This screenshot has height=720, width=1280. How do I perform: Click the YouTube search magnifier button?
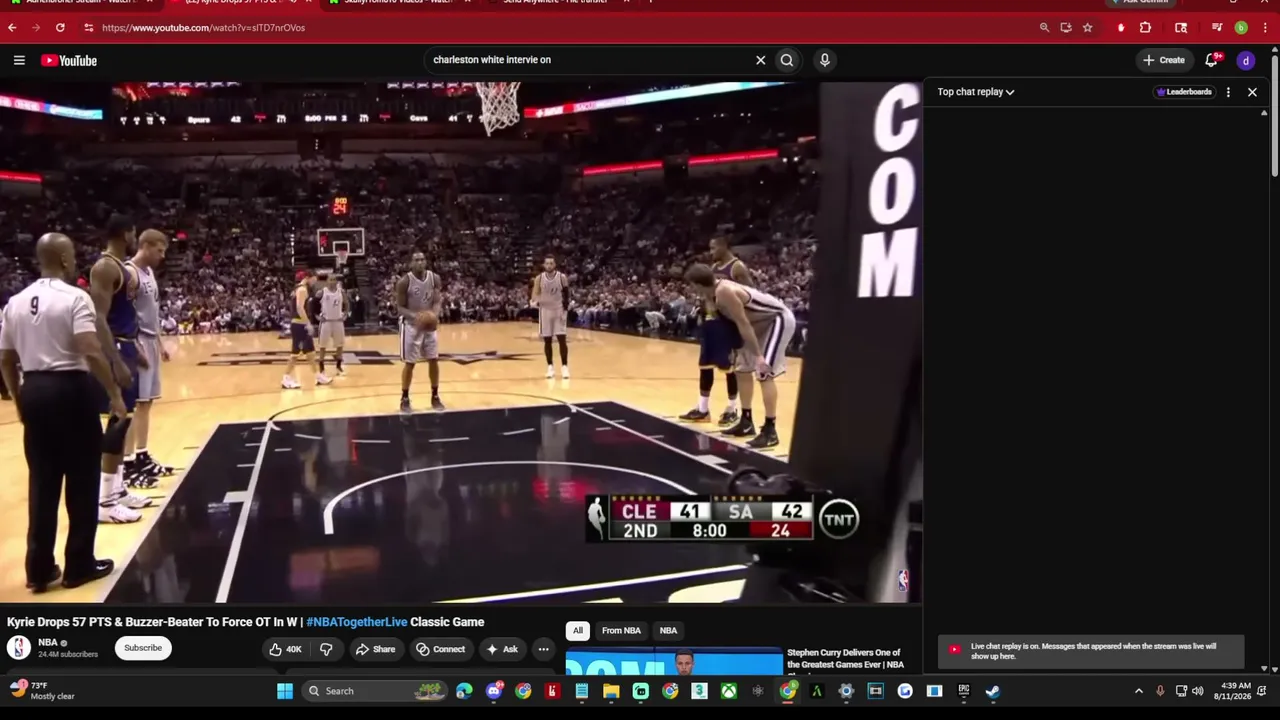(x=787, y=60)
